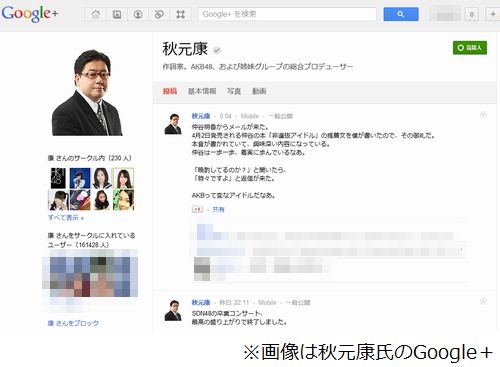Click the 一般公開 label on first post
The height and width of the screenshot is (367, 500).
click(x=280, y=116)
